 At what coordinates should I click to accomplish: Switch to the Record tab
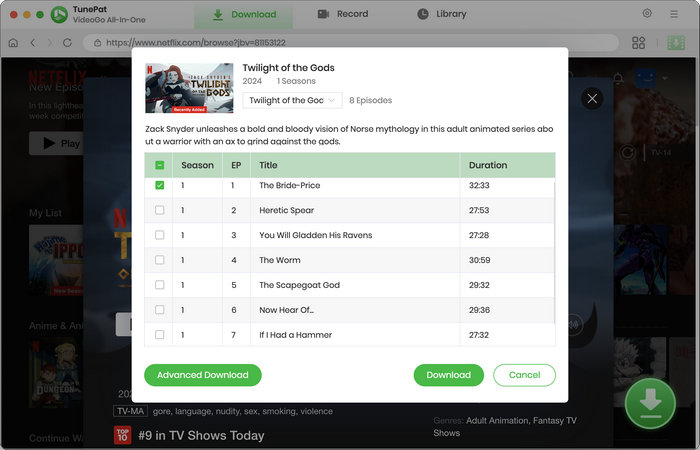(343, 14)
